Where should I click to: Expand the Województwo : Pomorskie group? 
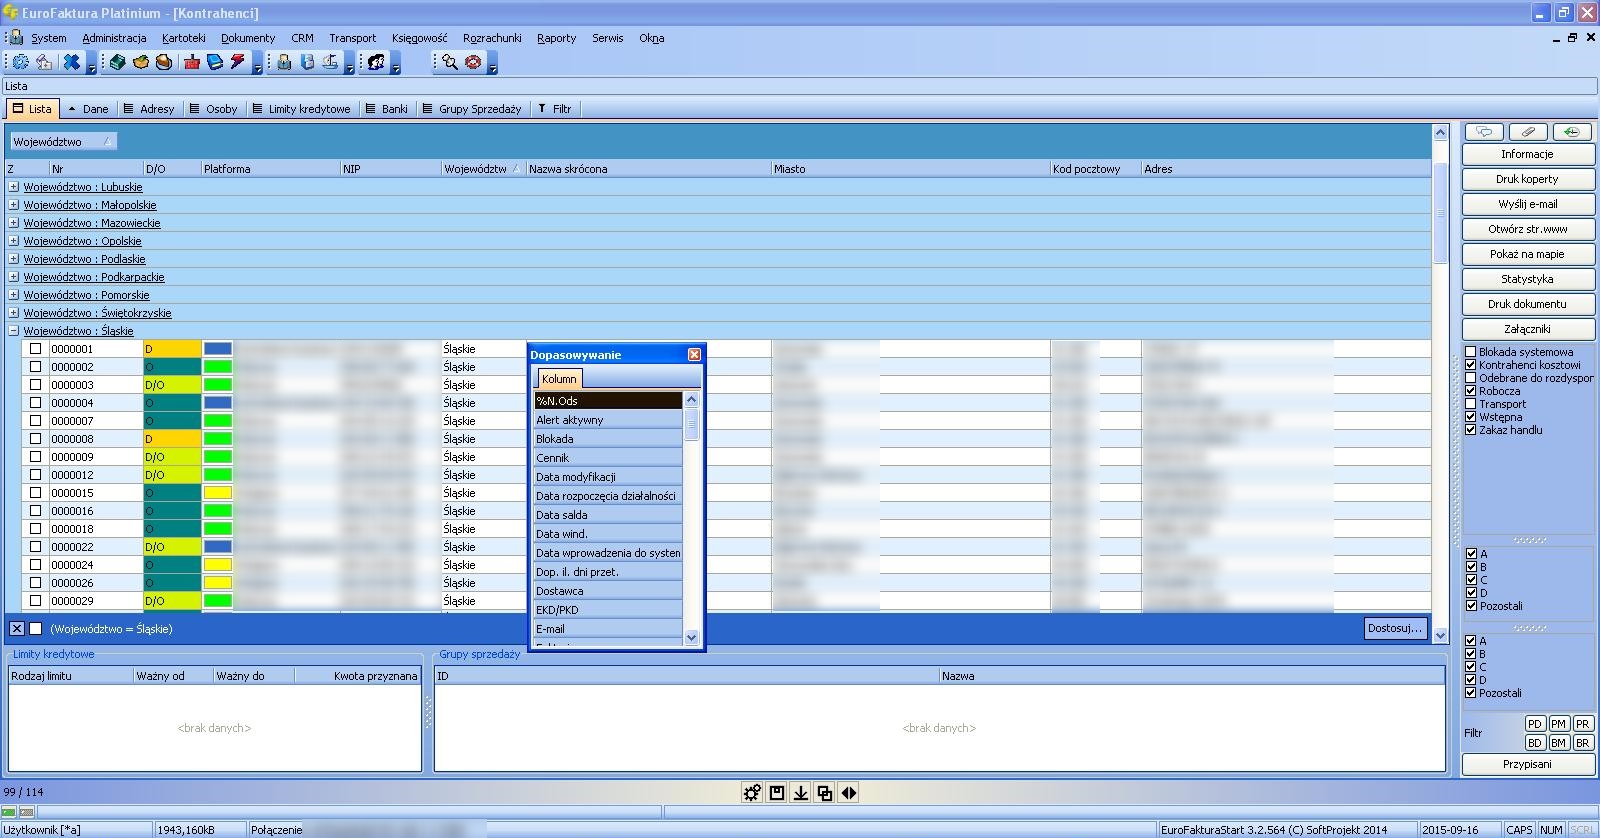pos(14,295)
